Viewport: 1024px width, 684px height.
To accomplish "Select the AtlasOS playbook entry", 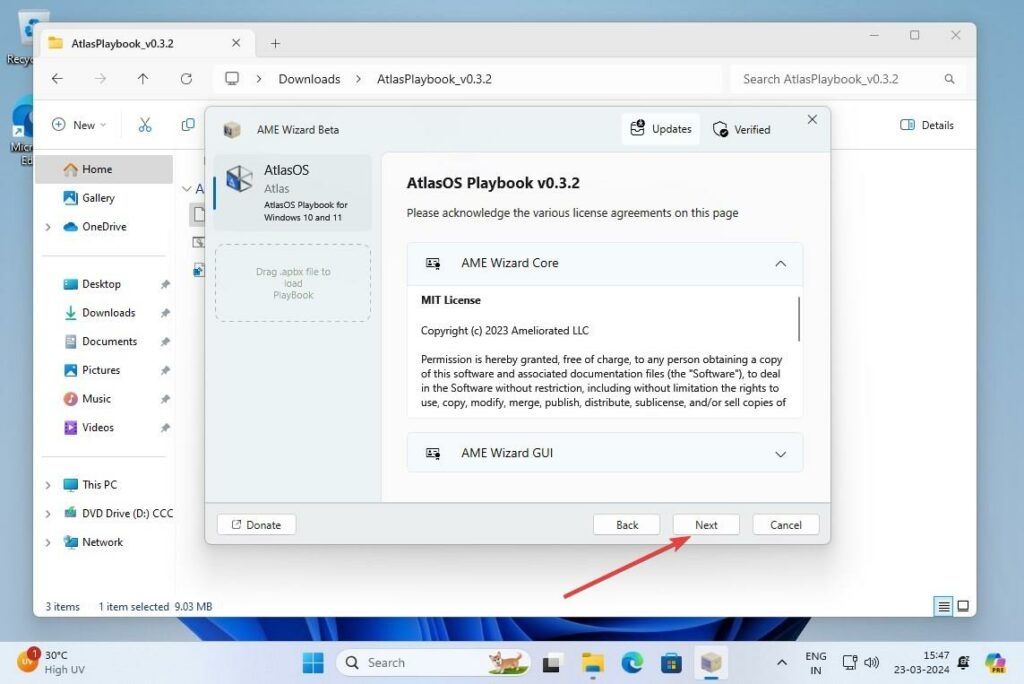I will pos(292,193).
